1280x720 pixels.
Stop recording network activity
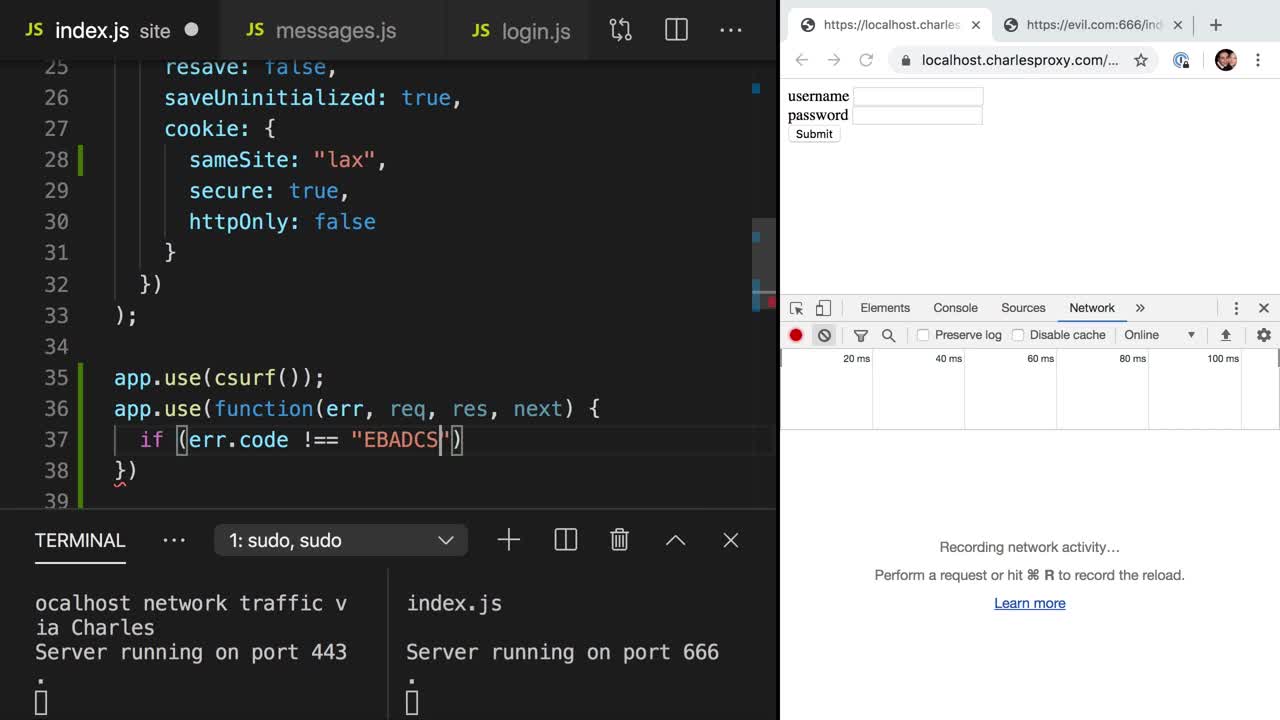click(796, 335)
